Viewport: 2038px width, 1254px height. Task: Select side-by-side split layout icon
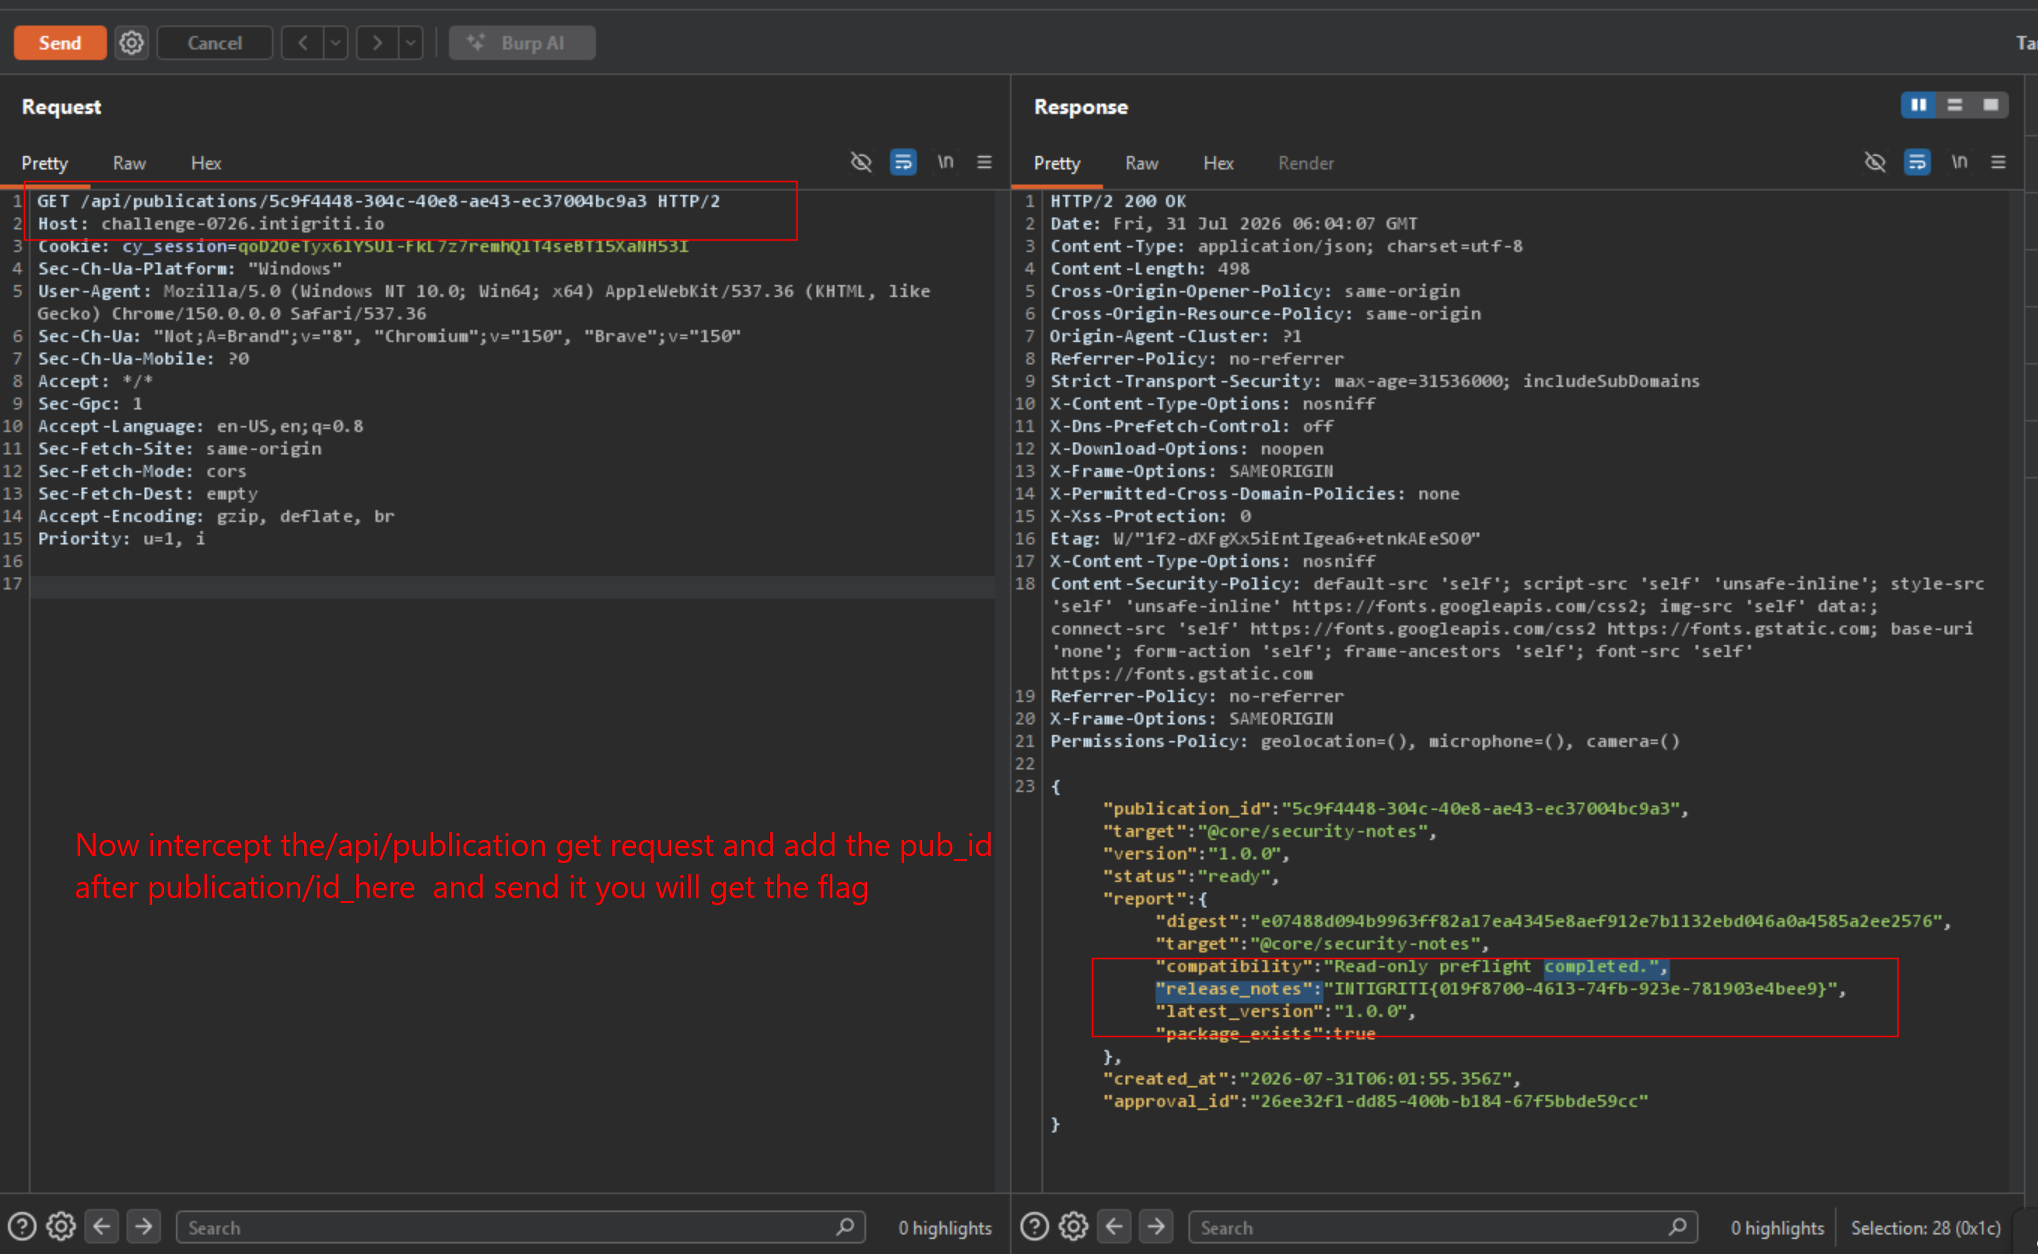click(1919, 105)
